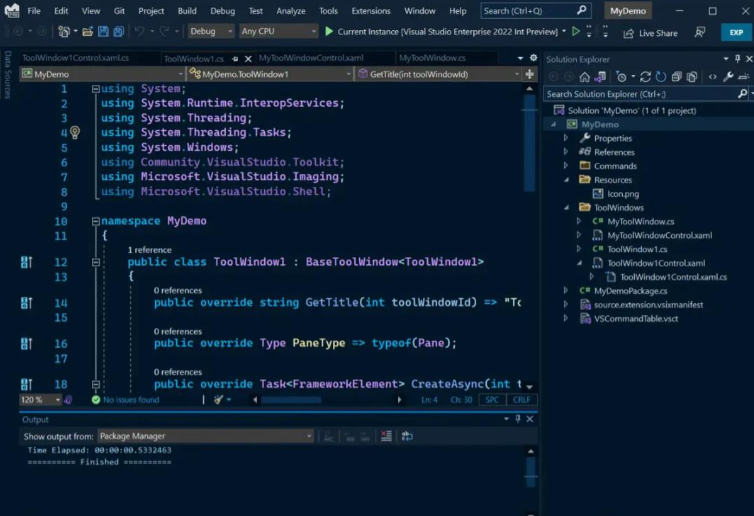Click the Refresh icon in Solution Explorer
754x516 pixels.
(x=661, y=77)
